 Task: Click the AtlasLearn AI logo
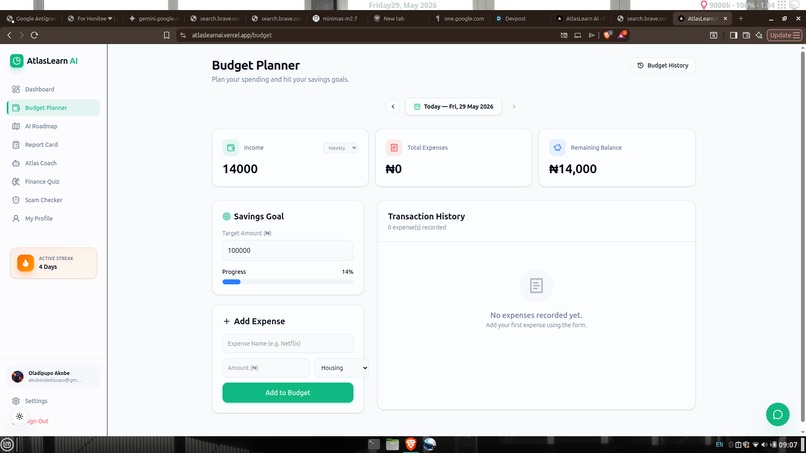pyautogui.click(x=44, y=61)
